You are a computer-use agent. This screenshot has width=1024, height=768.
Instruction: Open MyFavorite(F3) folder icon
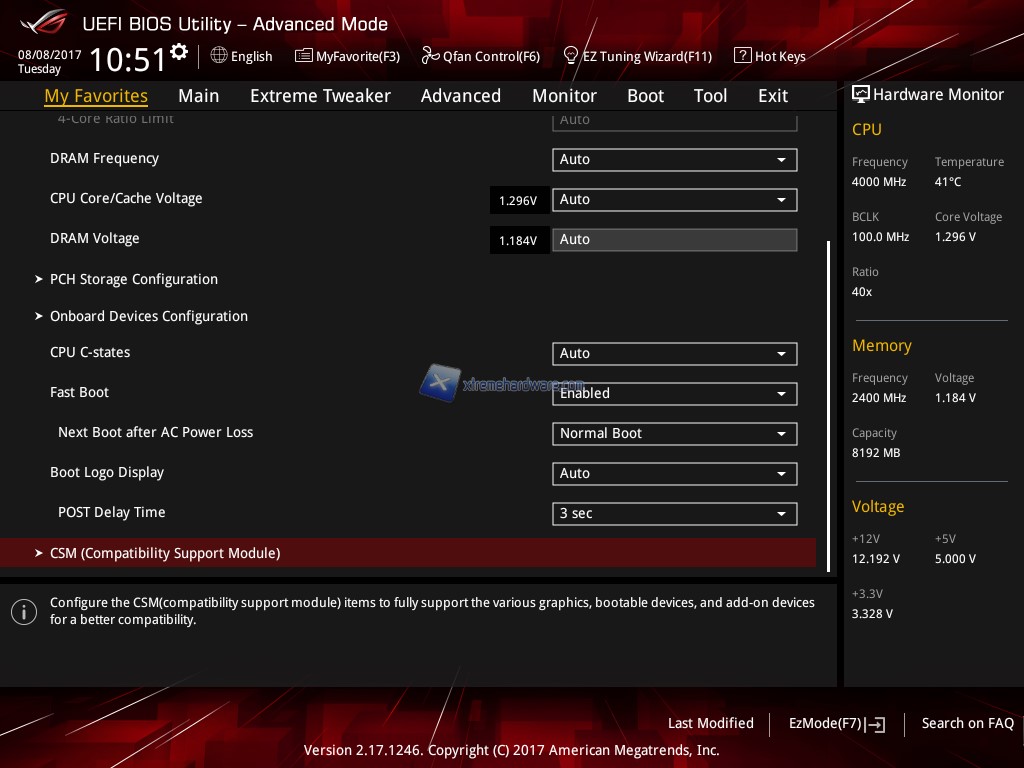303,56
